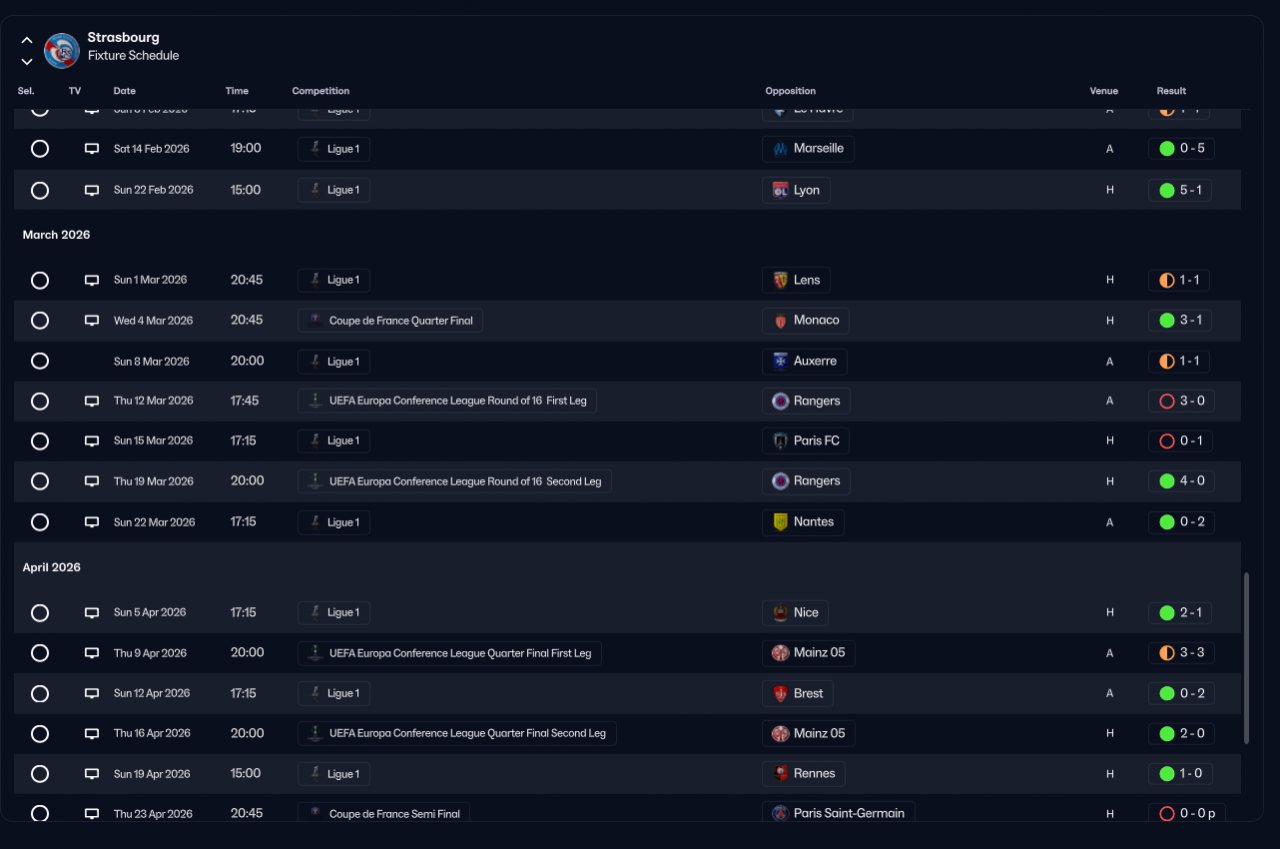This screenshot has width=1280, height=849.
Task: Click the Lyon club crest icon
Action: coord(781,190)
